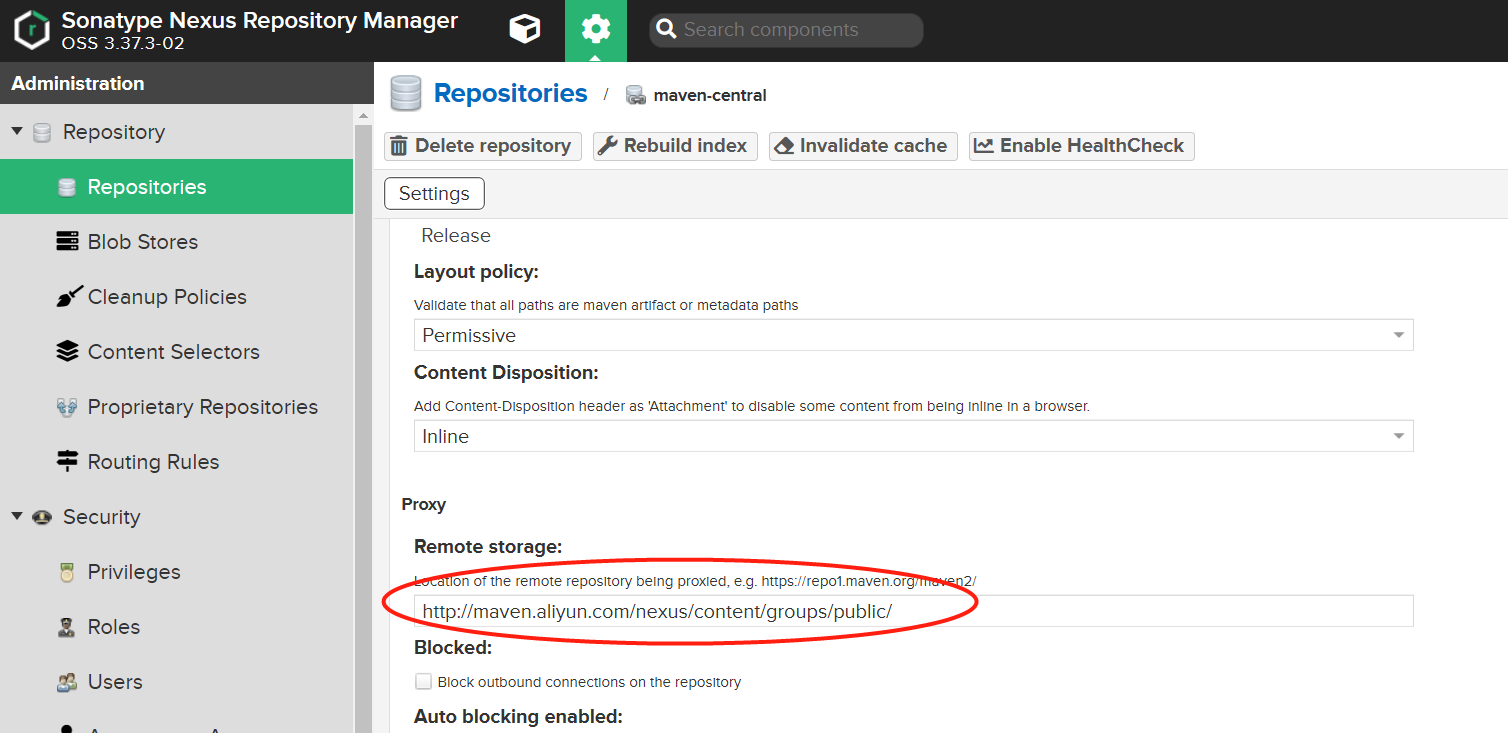Click the Invalidate cache button
1508x733 pixels.
pos(863,146)
